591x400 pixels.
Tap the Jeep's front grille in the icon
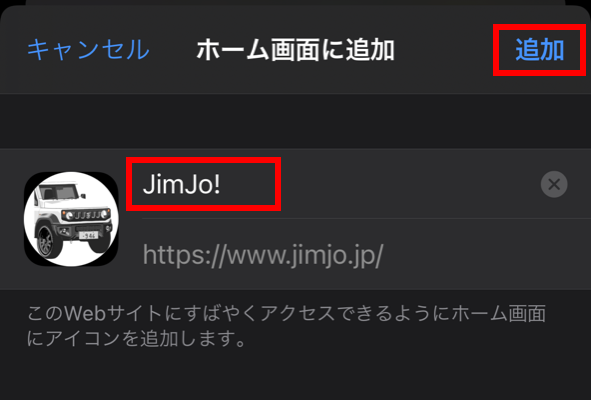click(86, 215)
